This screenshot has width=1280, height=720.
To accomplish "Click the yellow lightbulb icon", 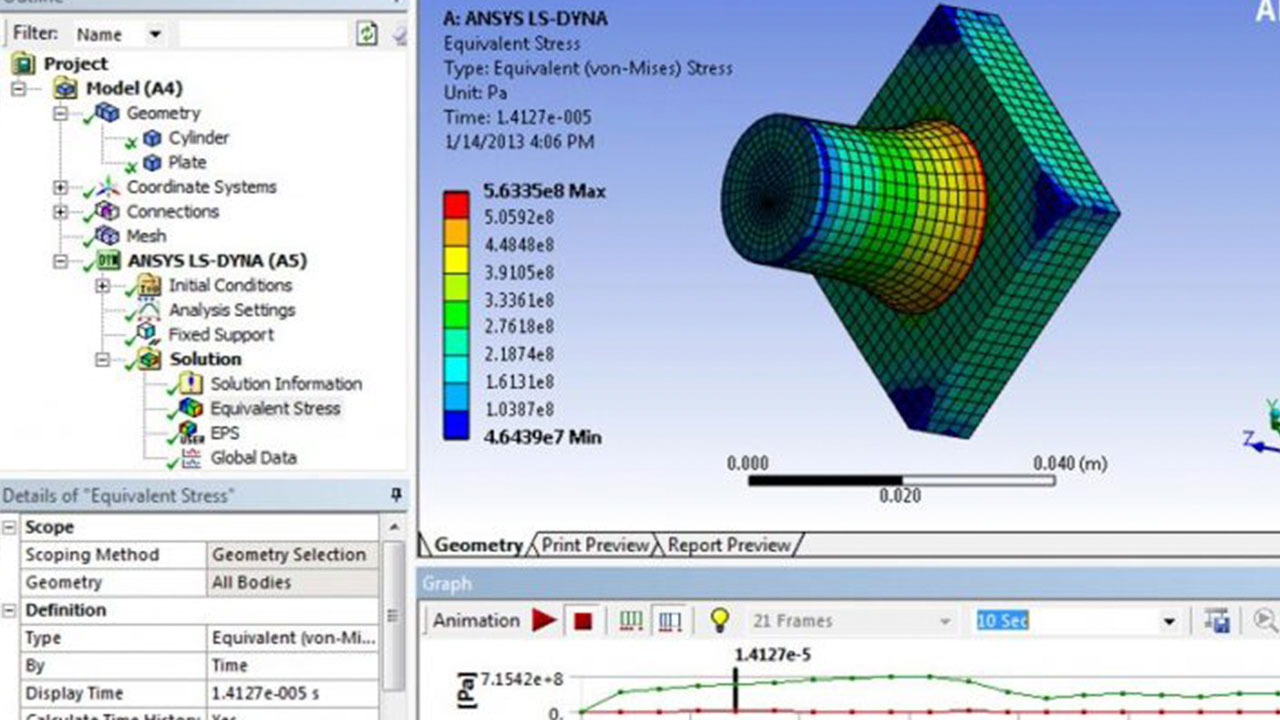I will (x=719, y=621).
